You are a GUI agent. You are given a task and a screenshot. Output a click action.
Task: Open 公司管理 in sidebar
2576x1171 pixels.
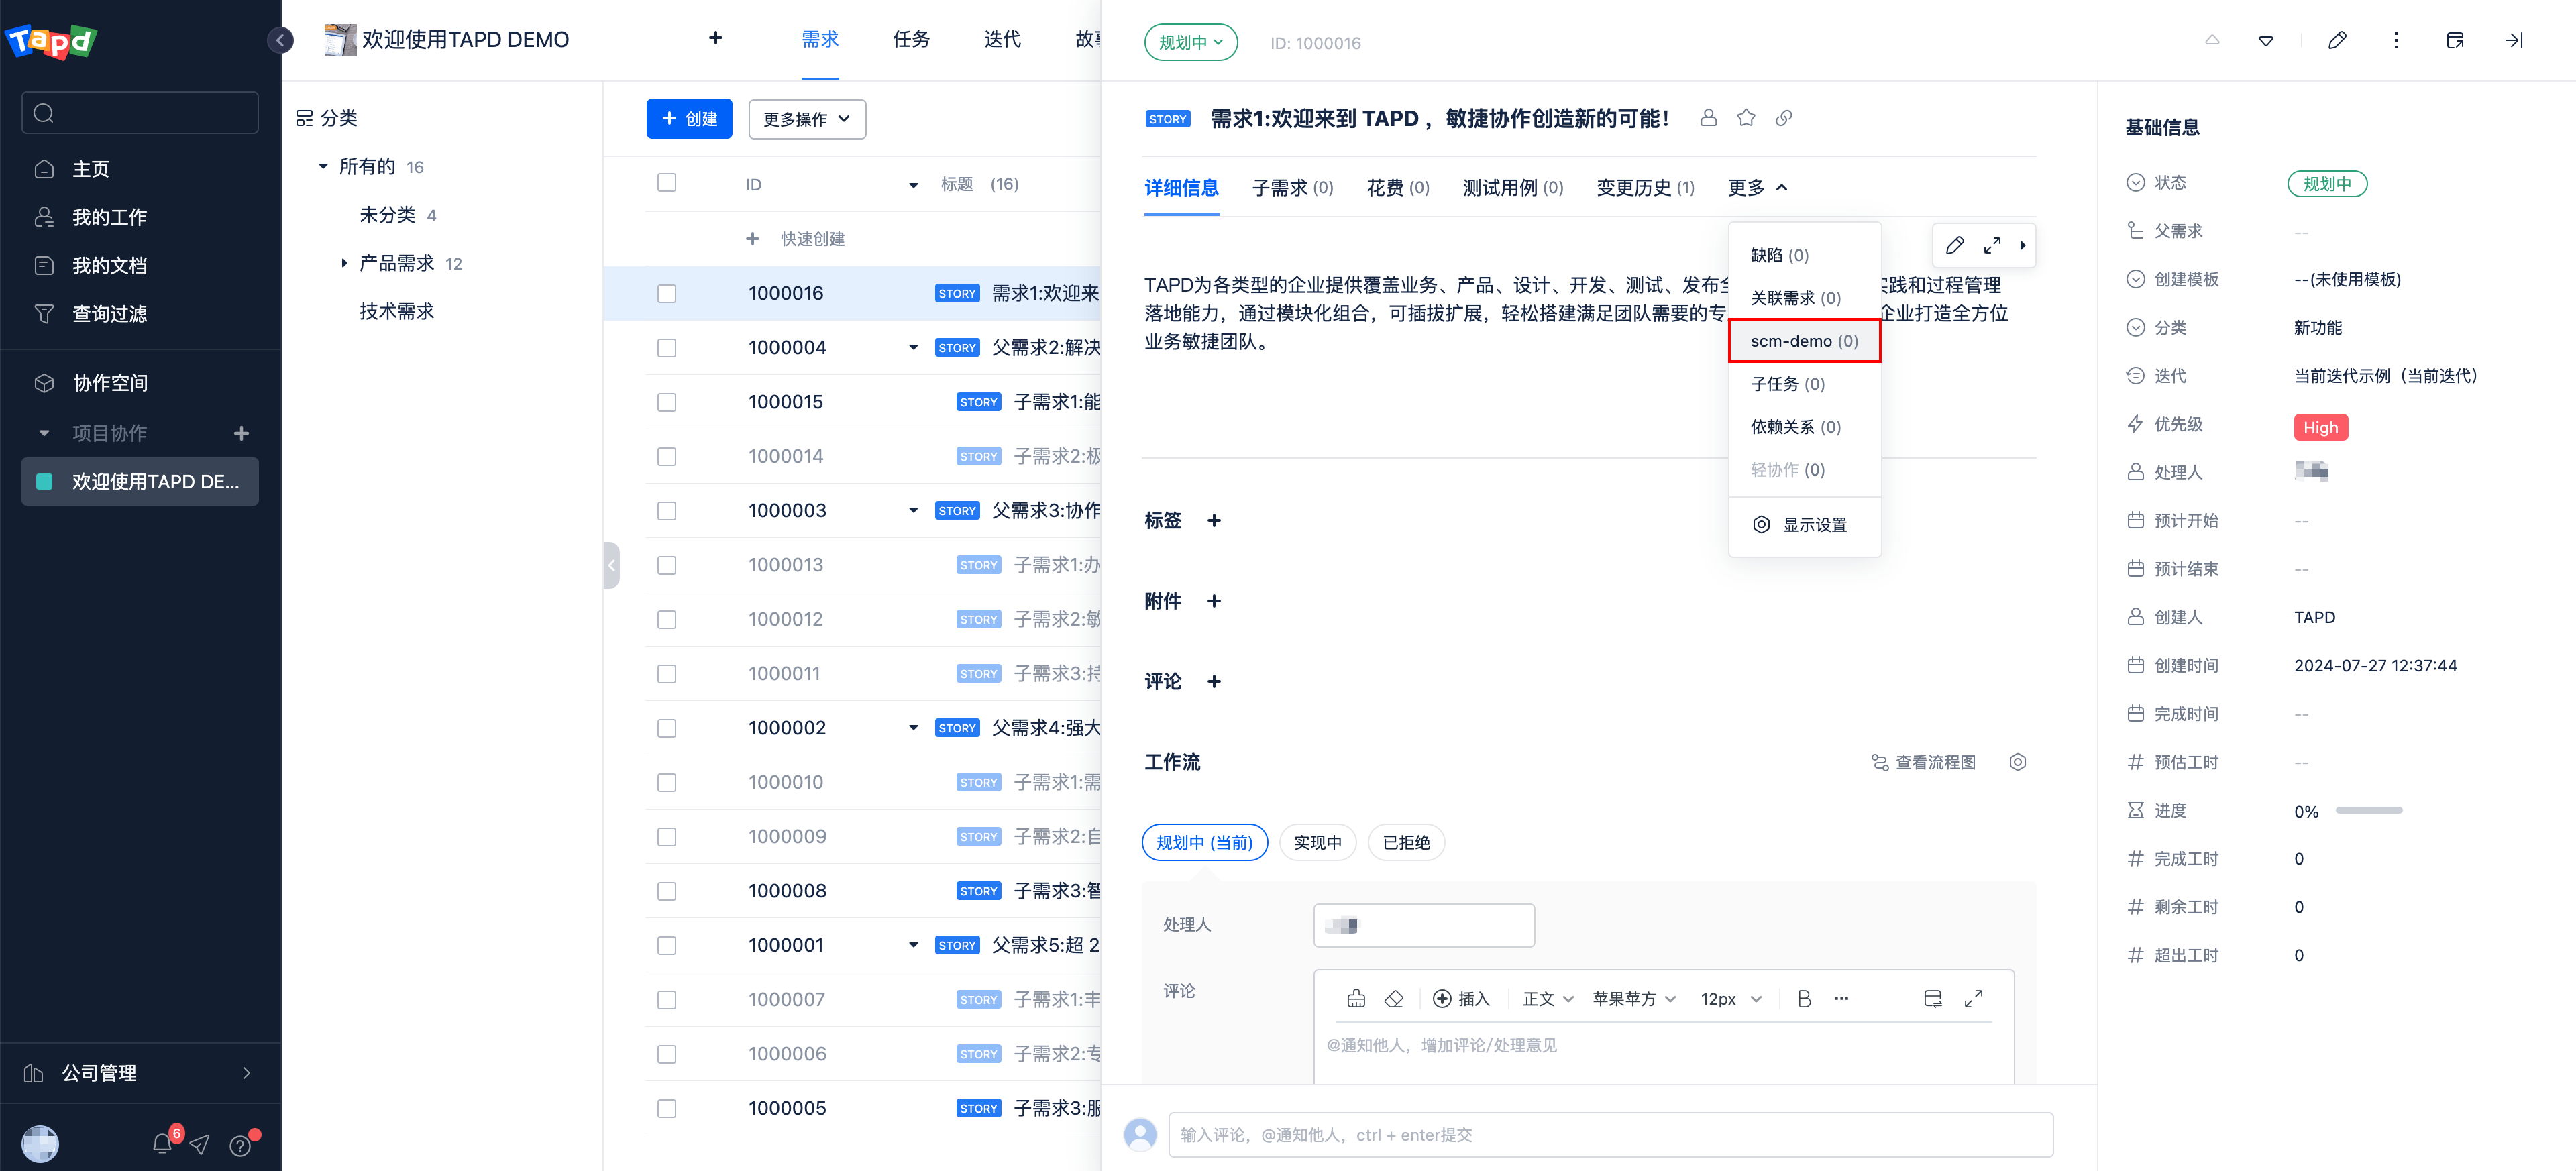(139, 1073)
